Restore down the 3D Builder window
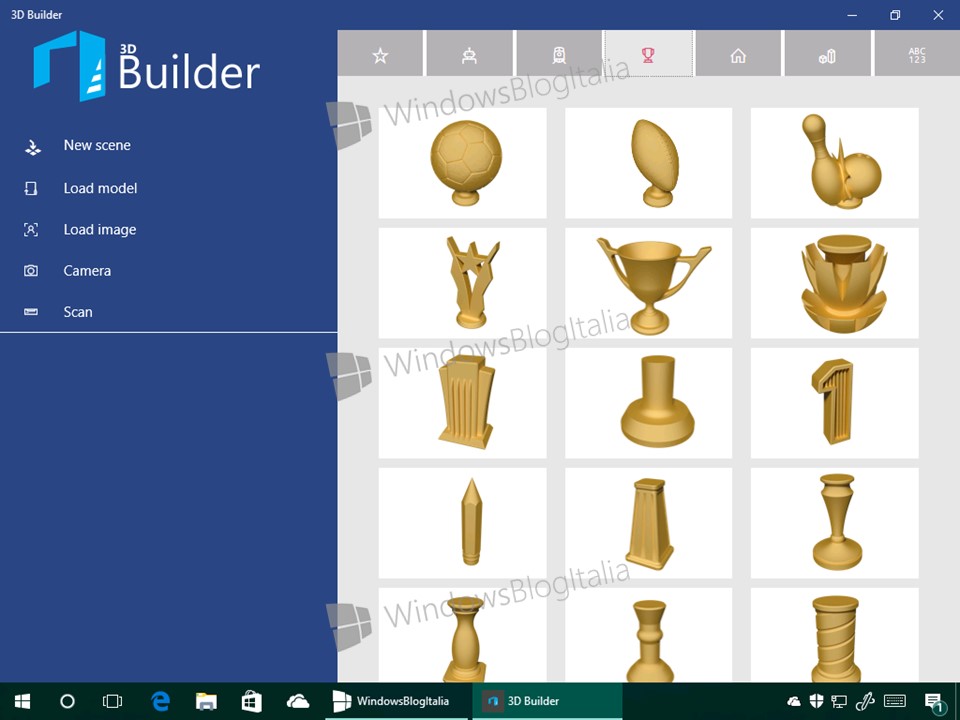This screenshot has height=720, width=960. 895,15
